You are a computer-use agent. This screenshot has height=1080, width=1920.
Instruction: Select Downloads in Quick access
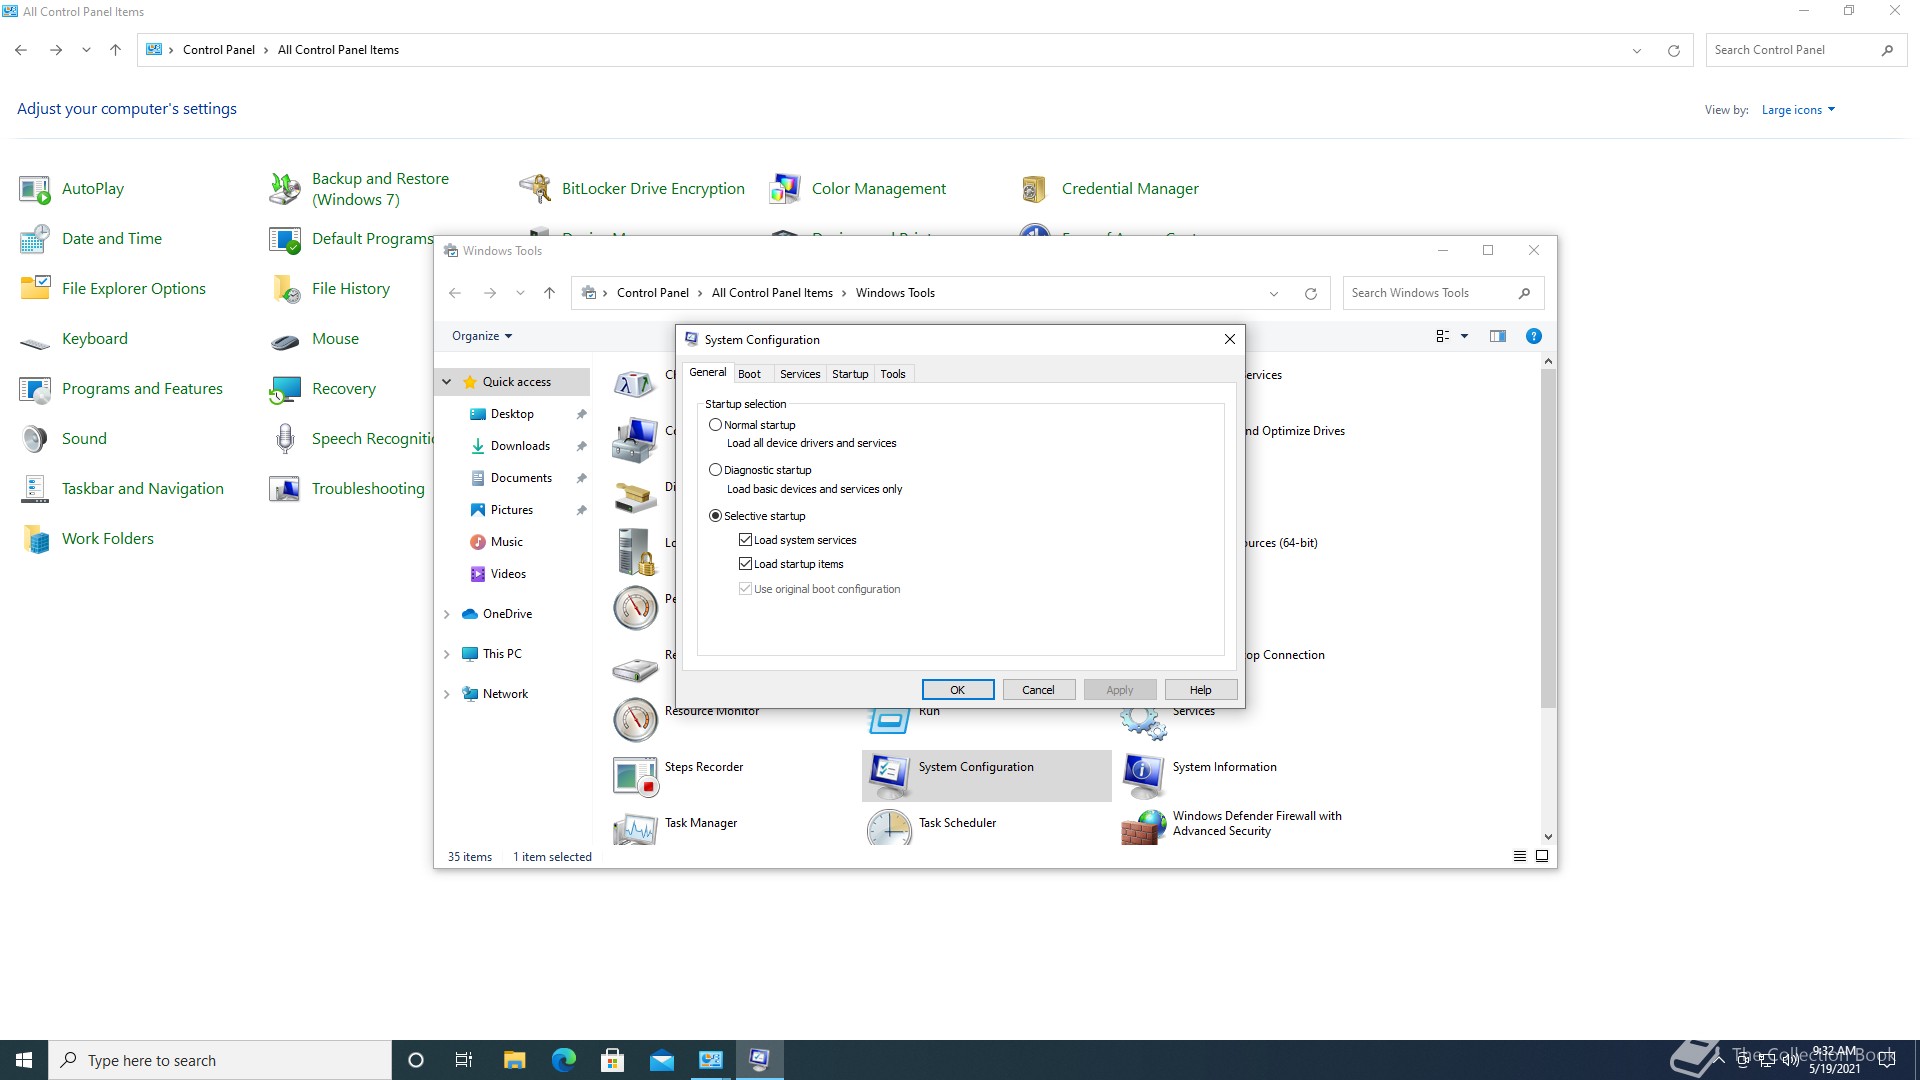point(520,446)
